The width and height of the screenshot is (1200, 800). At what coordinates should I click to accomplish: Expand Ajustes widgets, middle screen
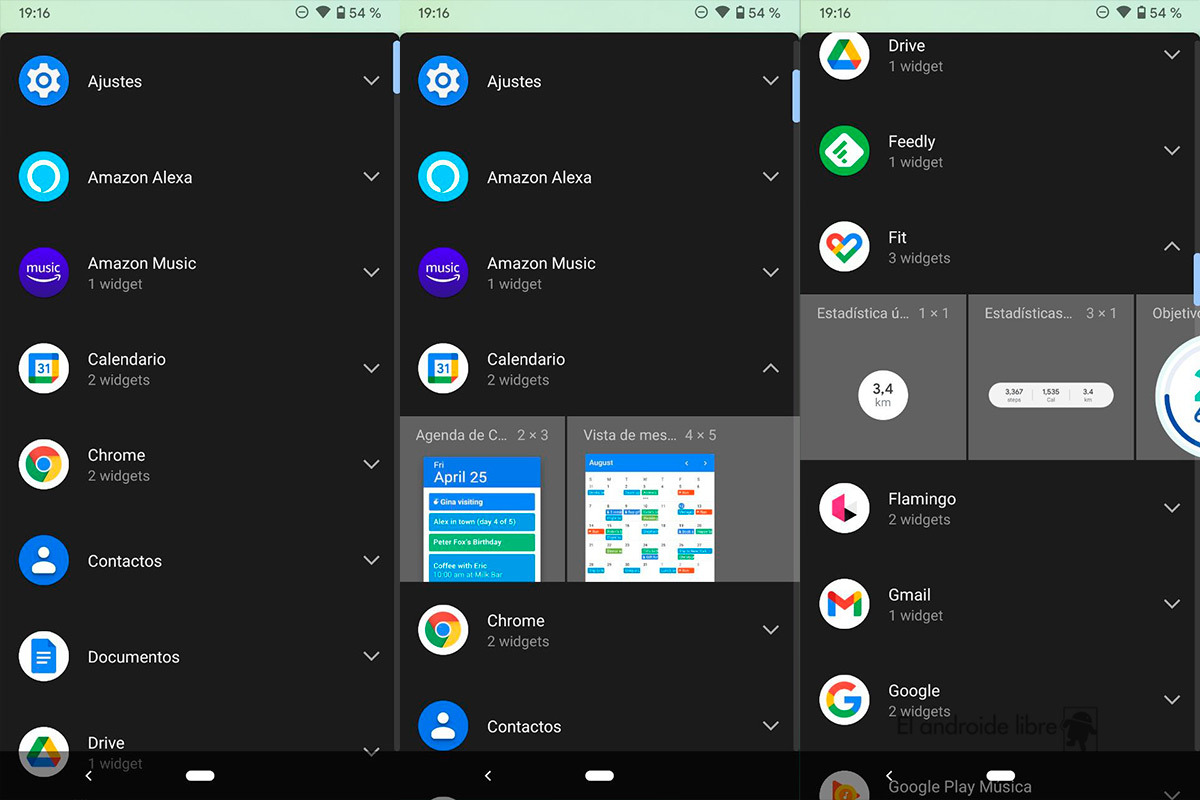coord(770,81)
